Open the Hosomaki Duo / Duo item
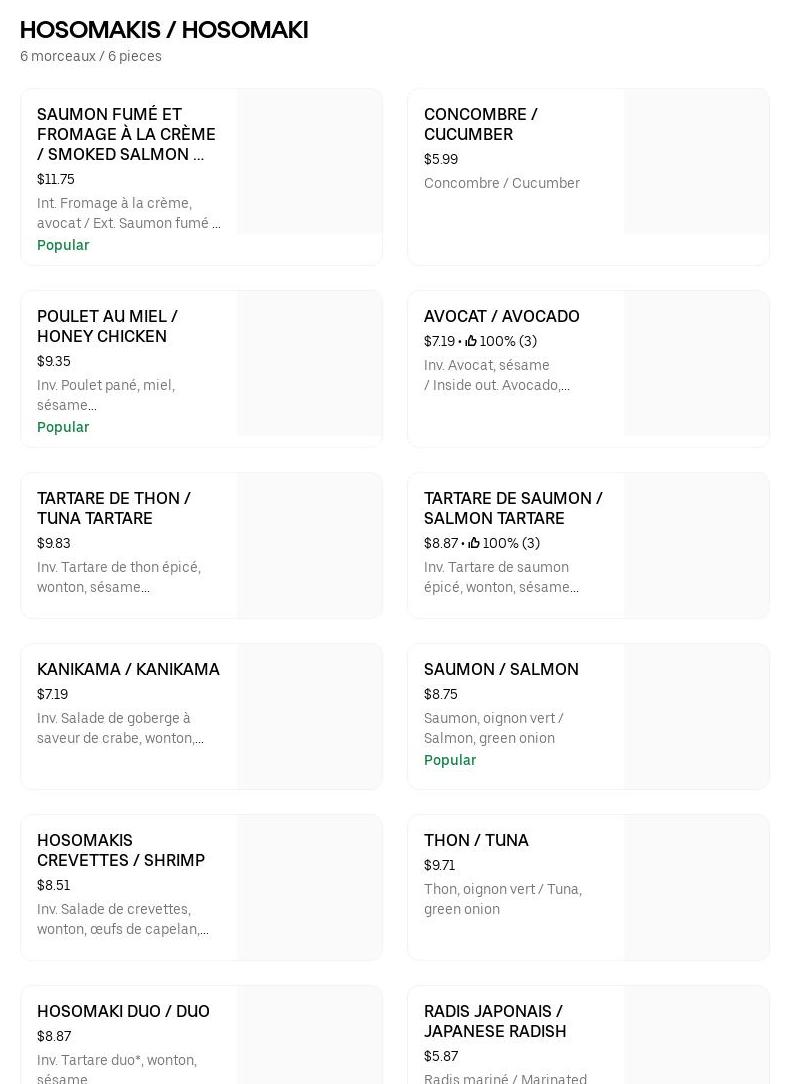The height and width of the screenshot is (1084, 804). pos(123,1011)
